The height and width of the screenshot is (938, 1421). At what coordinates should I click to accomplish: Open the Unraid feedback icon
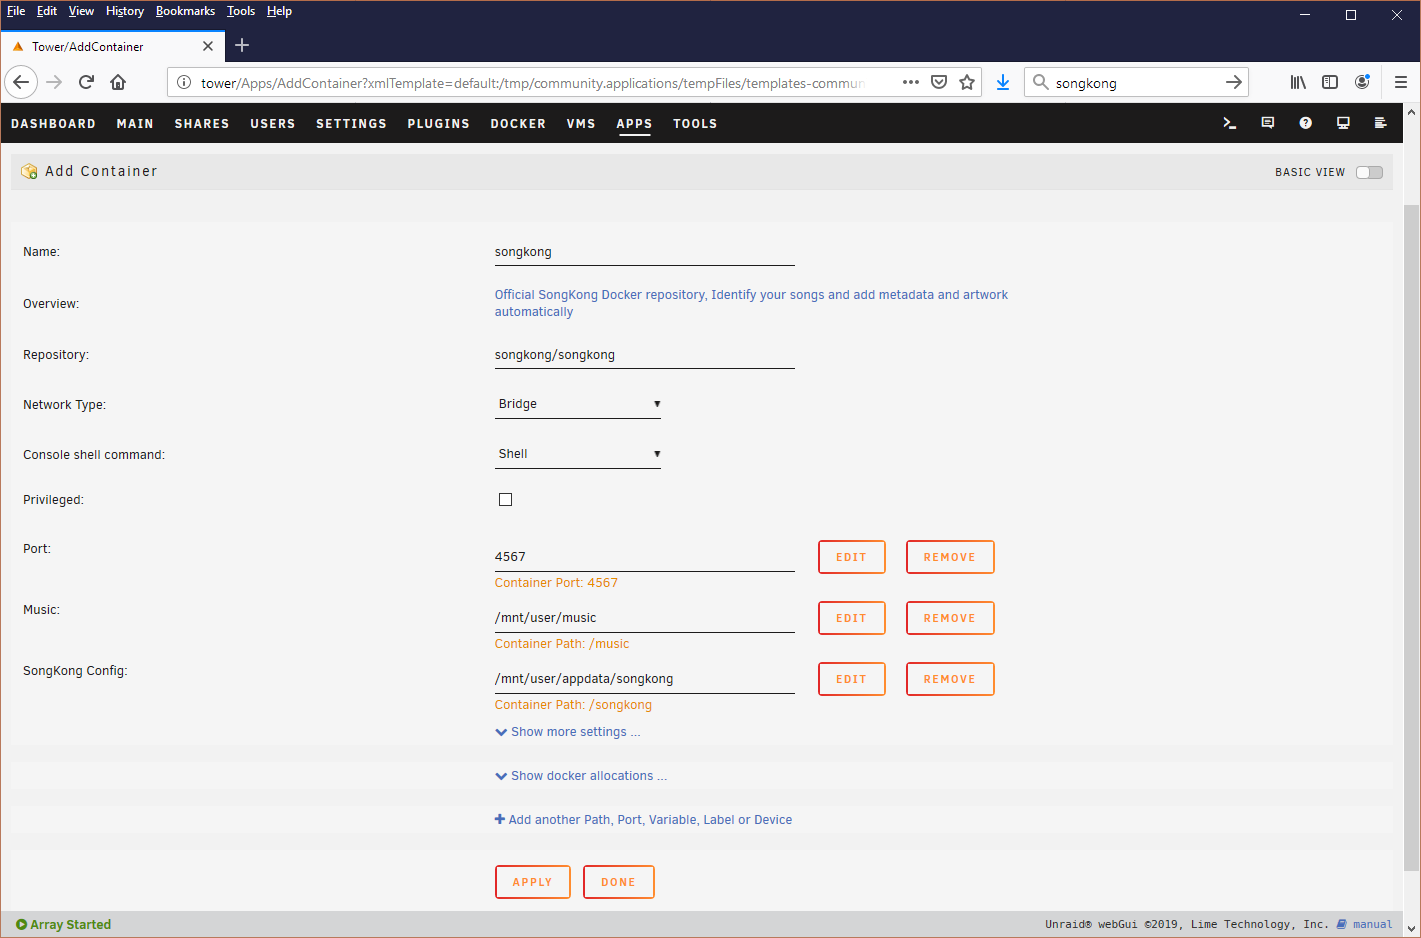1268,123
